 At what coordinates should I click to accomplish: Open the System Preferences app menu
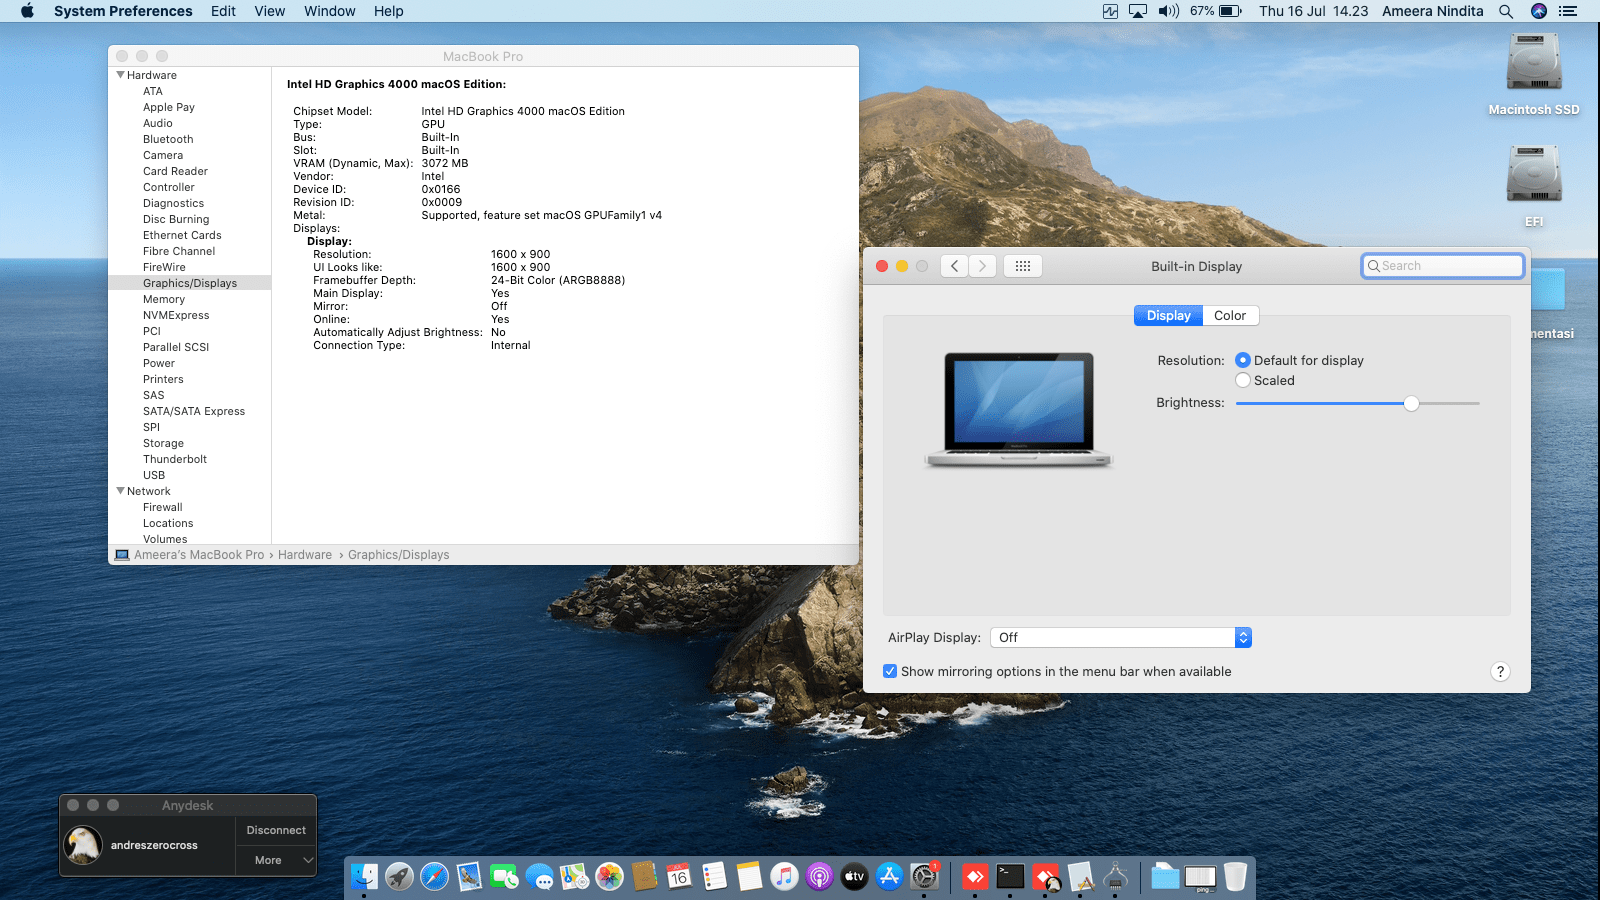pyautogui.click(x=123, y=11)
